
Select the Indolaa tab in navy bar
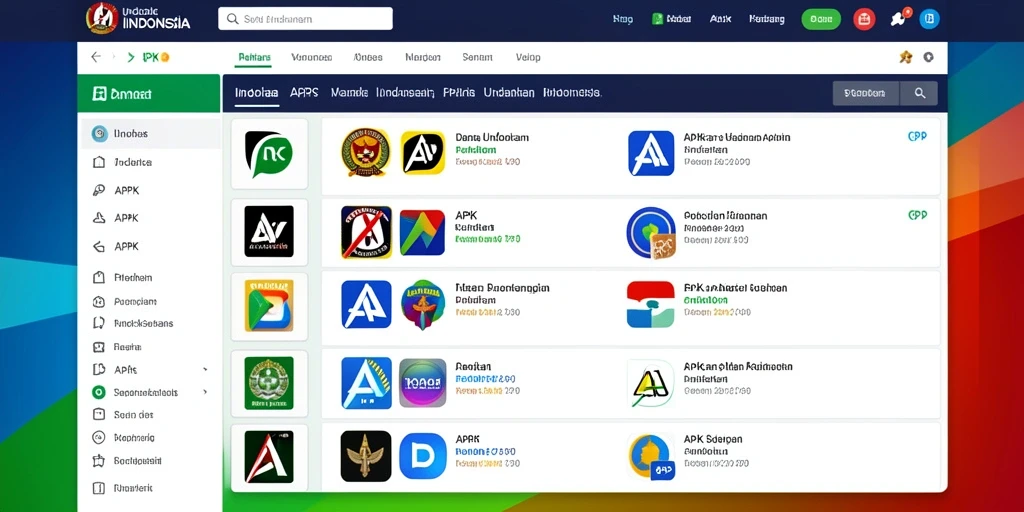pos(256,93)
